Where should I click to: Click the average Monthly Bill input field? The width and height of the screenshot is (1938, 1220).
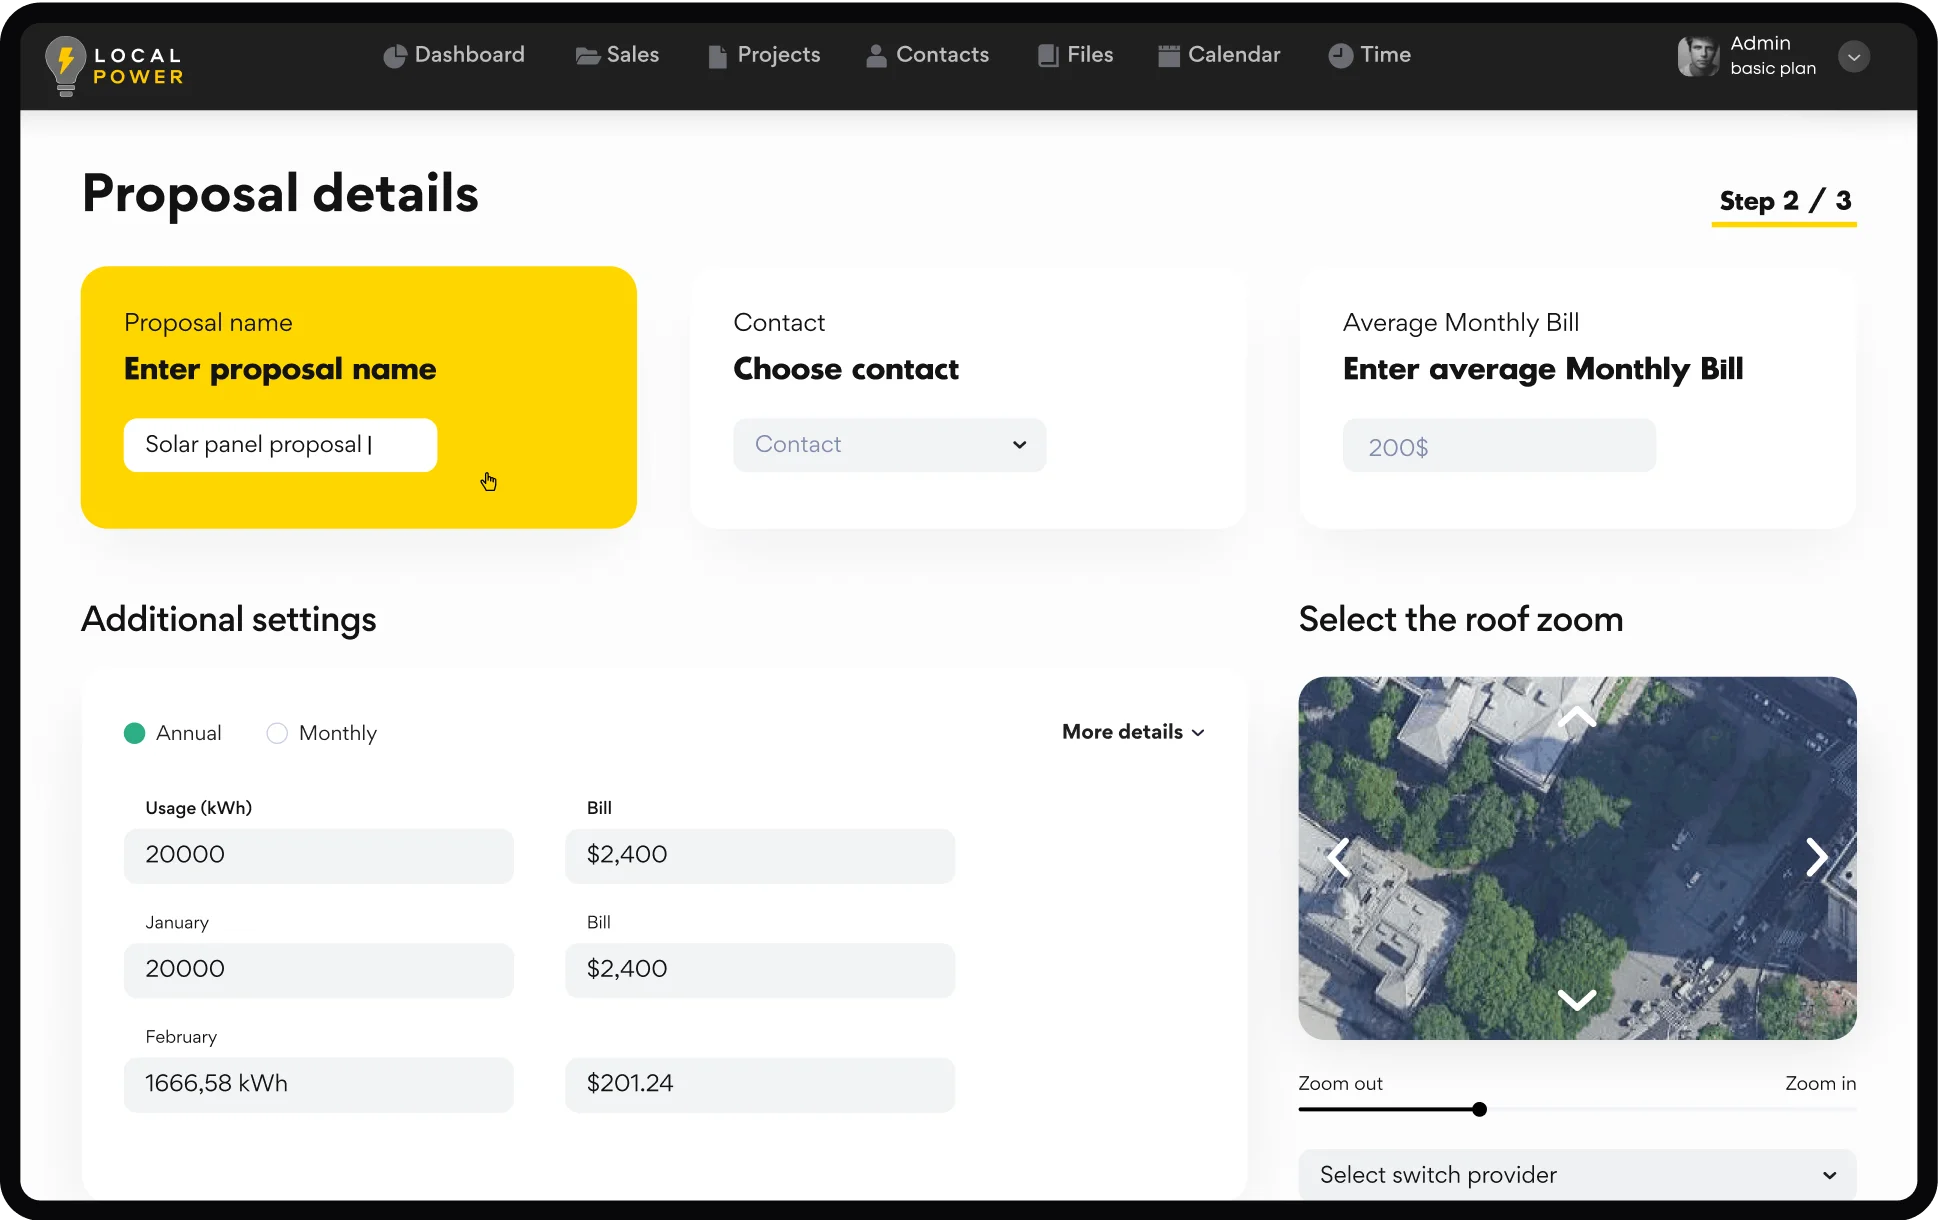coord(1498,446)
